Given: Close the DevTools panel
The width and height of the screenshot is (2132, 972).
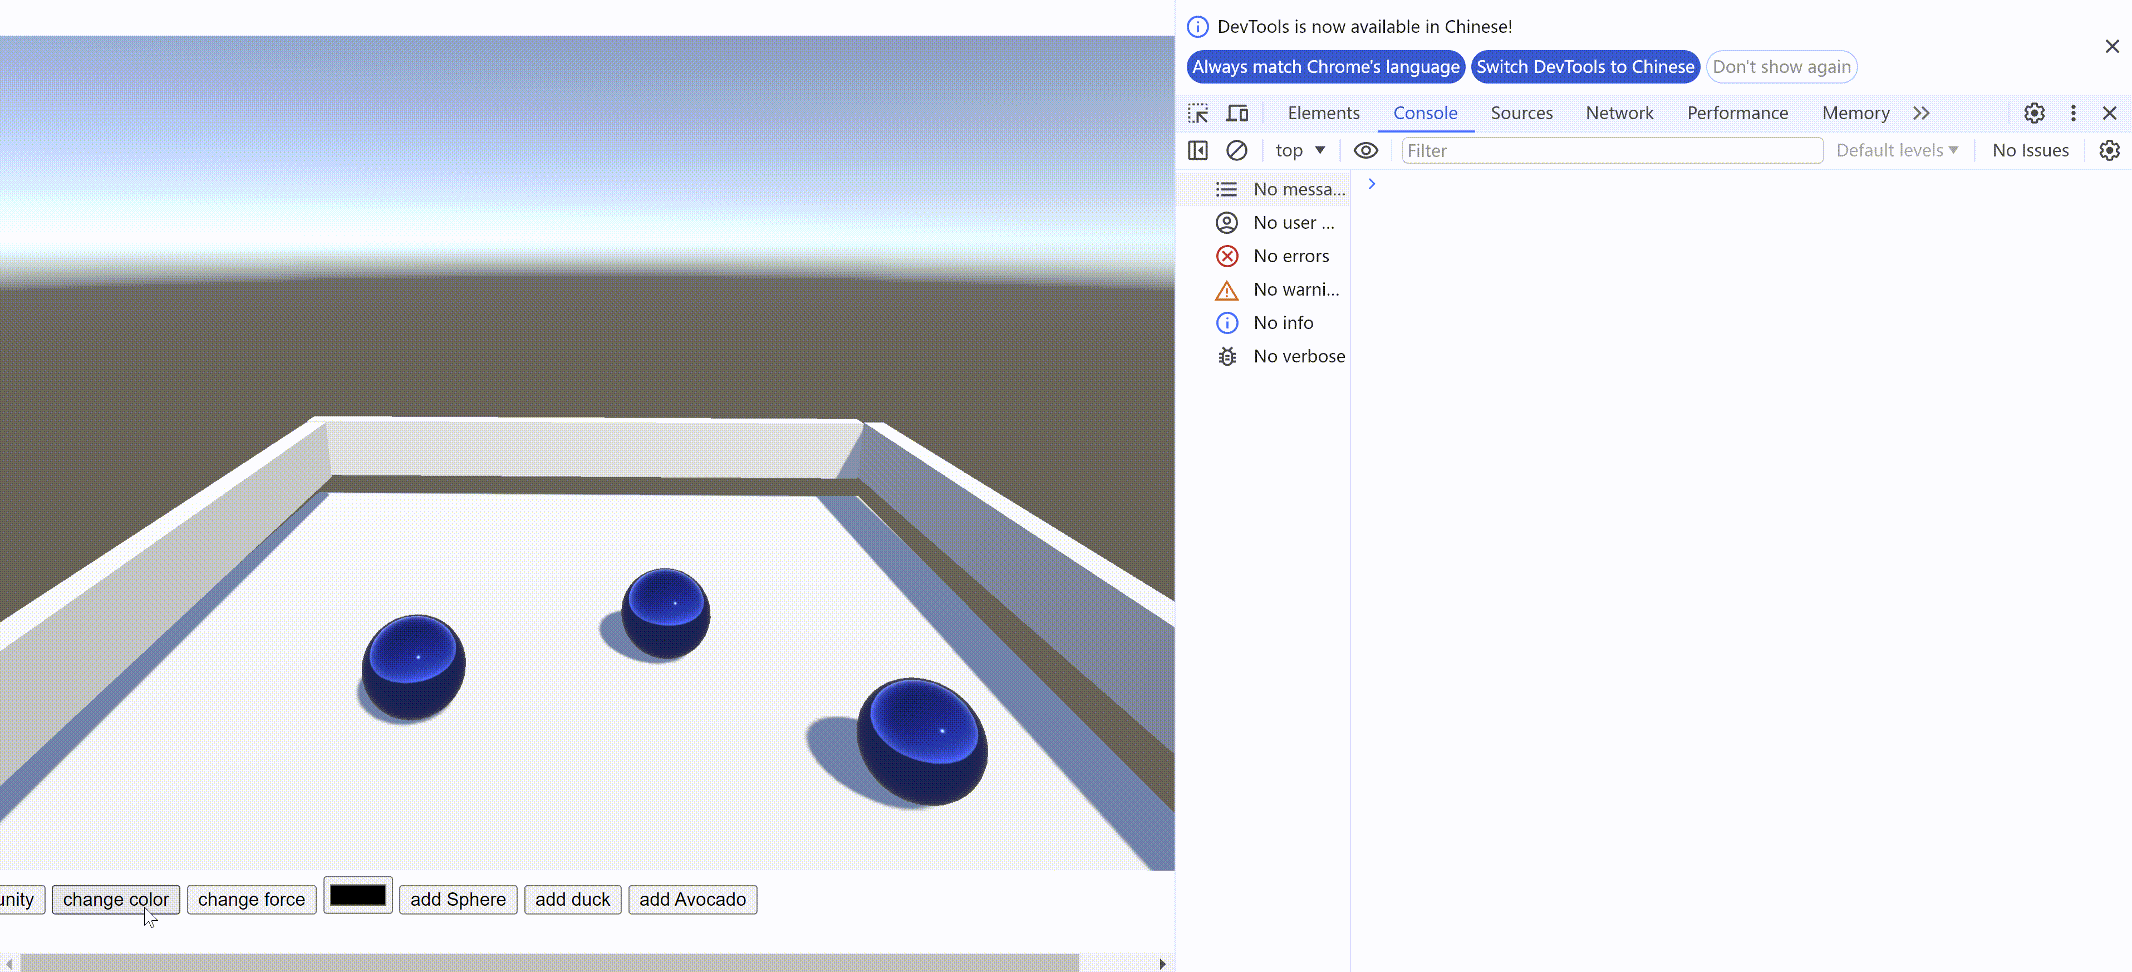Looking at the screenshot, I should [2110, 113].
